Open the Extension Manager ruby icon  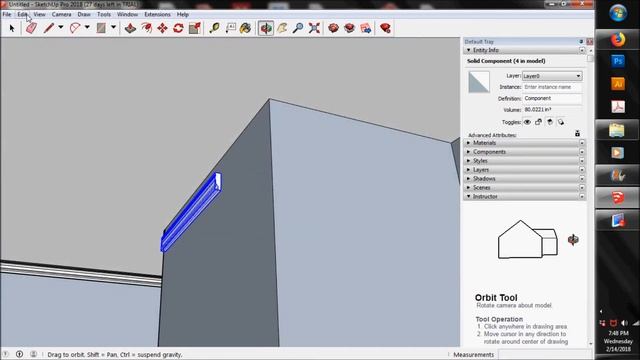coord(385,28)
